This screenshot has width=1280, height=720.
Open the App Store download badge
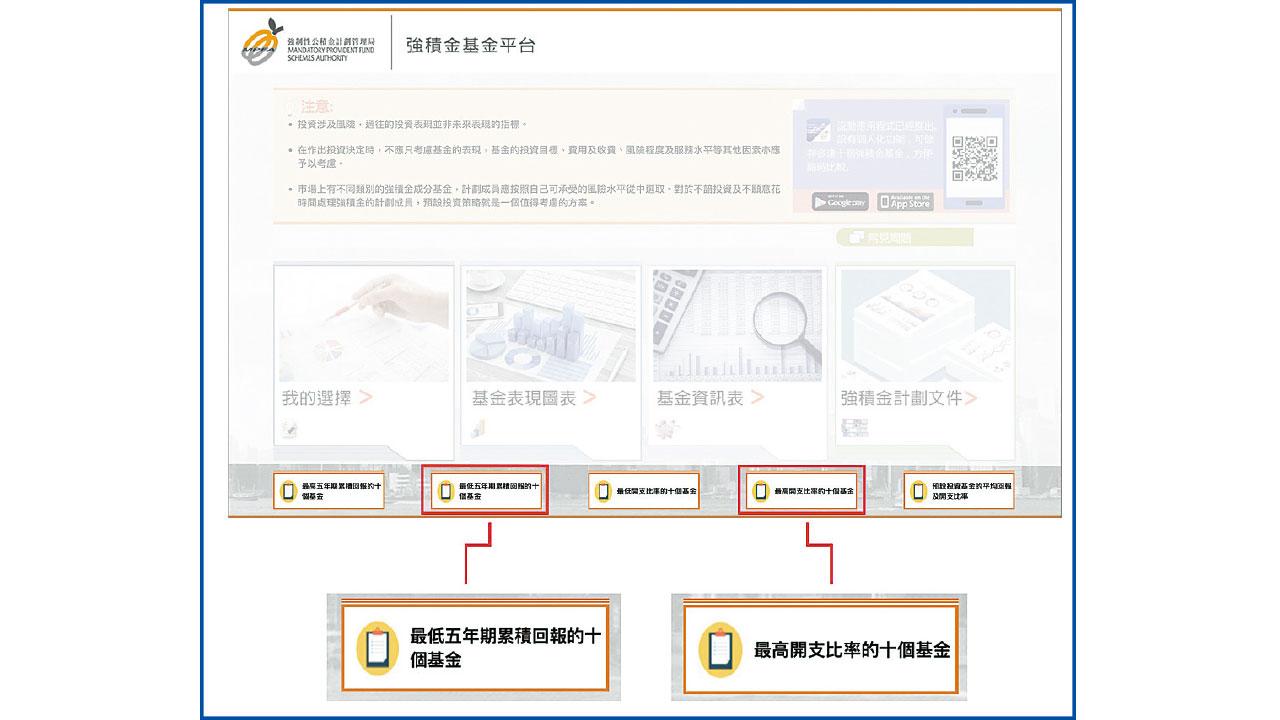(905, 201)
